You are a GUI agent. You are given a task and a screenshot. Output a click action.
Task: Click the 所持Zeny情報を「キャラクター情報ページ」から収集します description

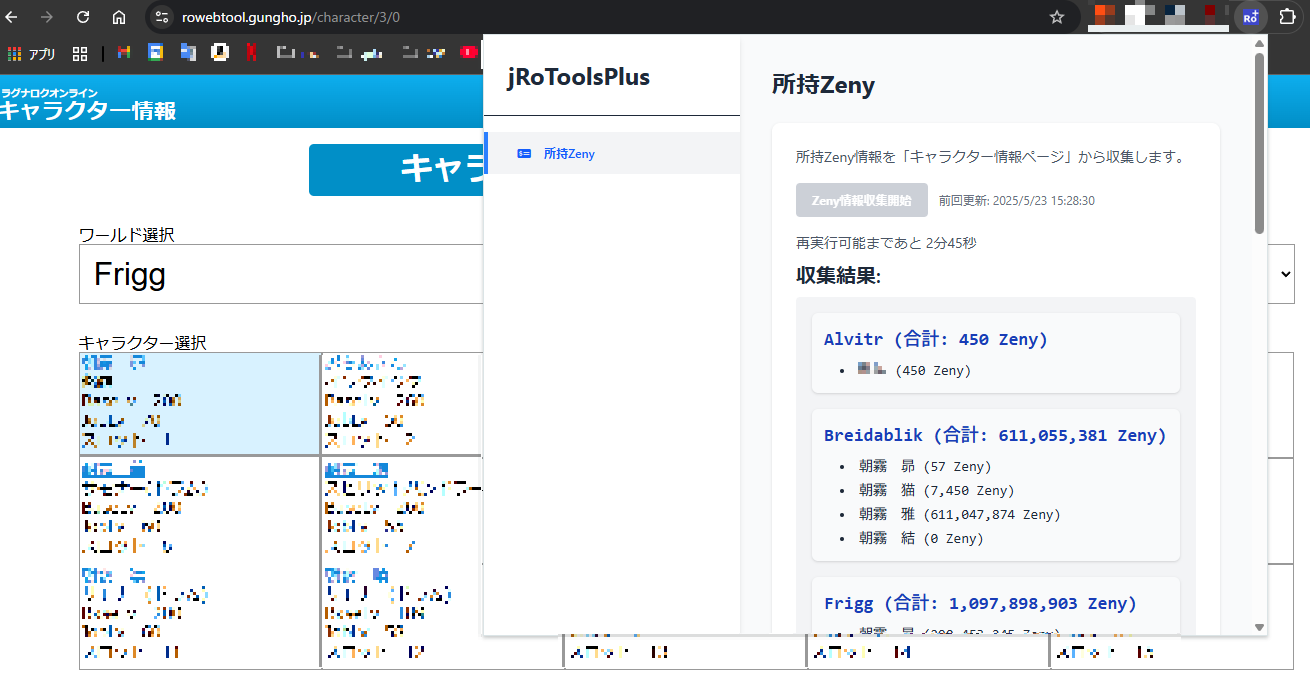tap(990, 157)
